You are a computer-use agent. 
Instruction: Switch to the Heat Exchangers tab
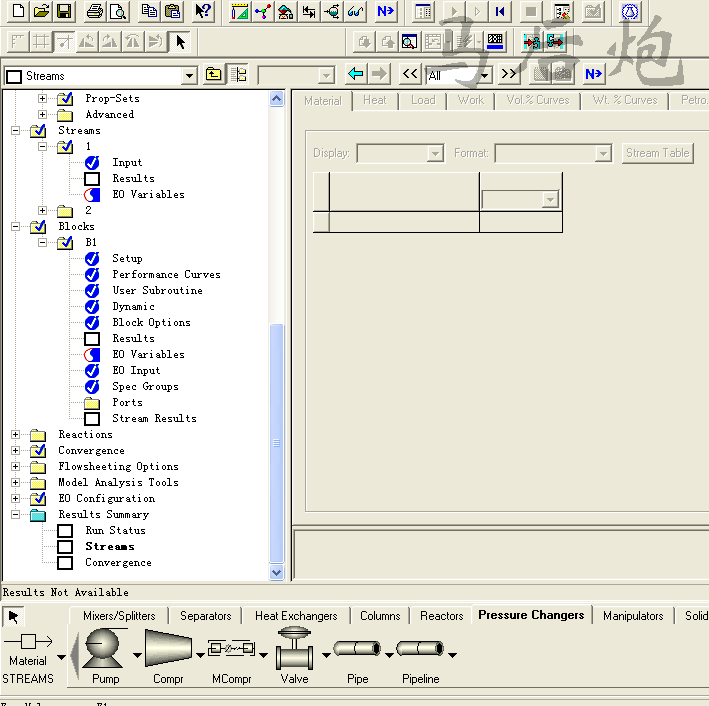point(296,616)
